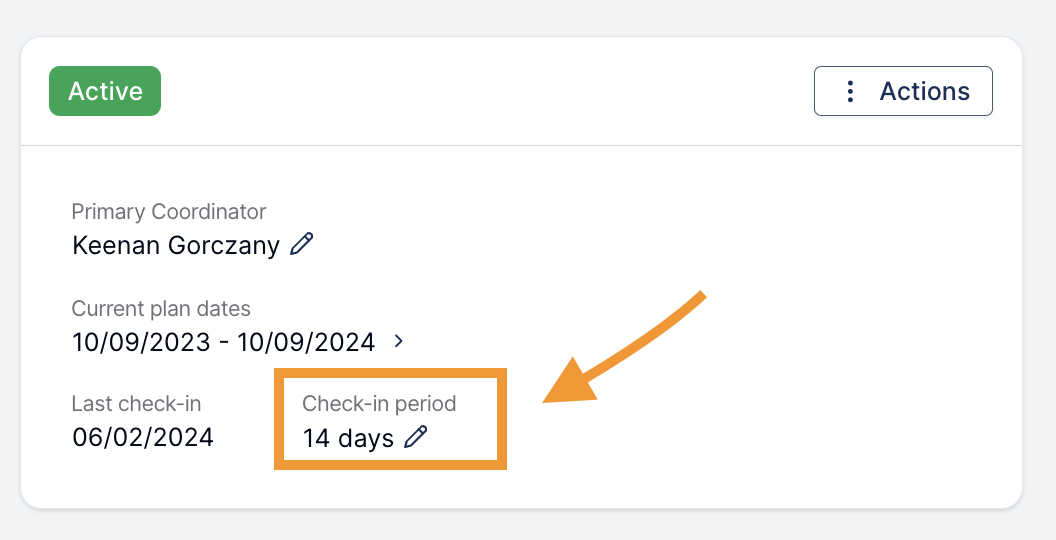This screenshot has height=540, width=1056.
Task: Click the three-dot kebab icon in Actions
Action: pyautogui.click(x=850, y=91)
